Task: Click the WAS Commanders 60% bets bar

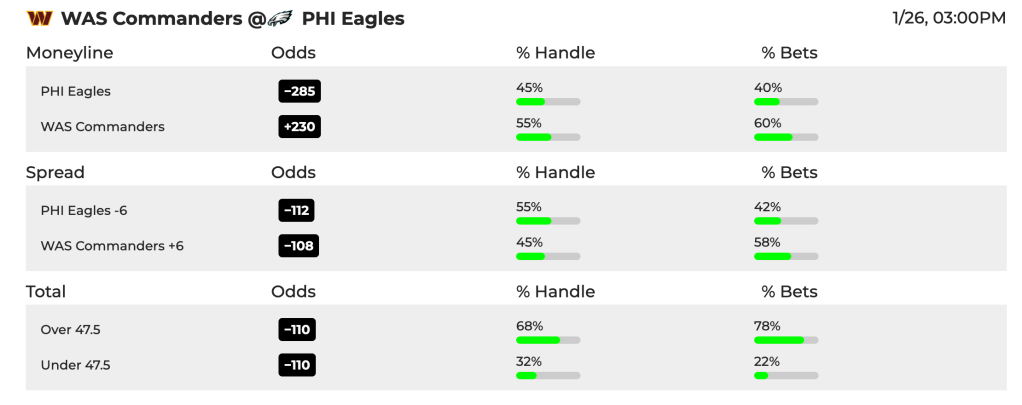Action: [786, 137]
